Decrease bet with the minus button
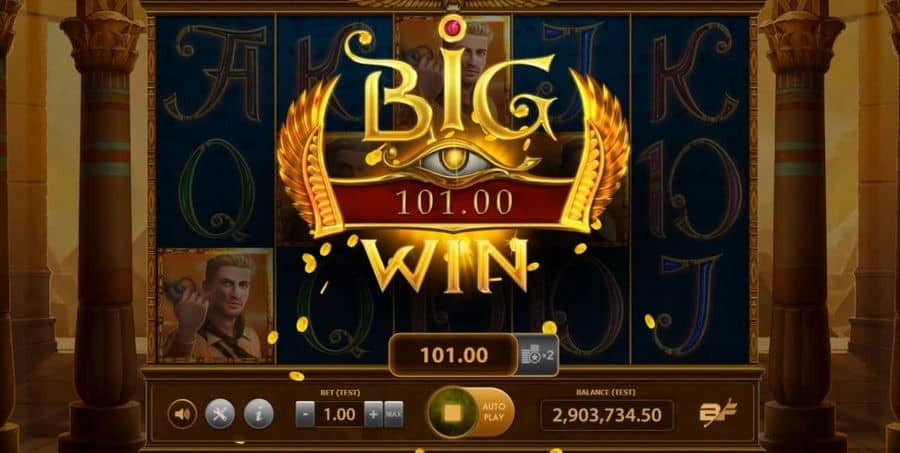 pyautogui.click(x=305, y=415)
